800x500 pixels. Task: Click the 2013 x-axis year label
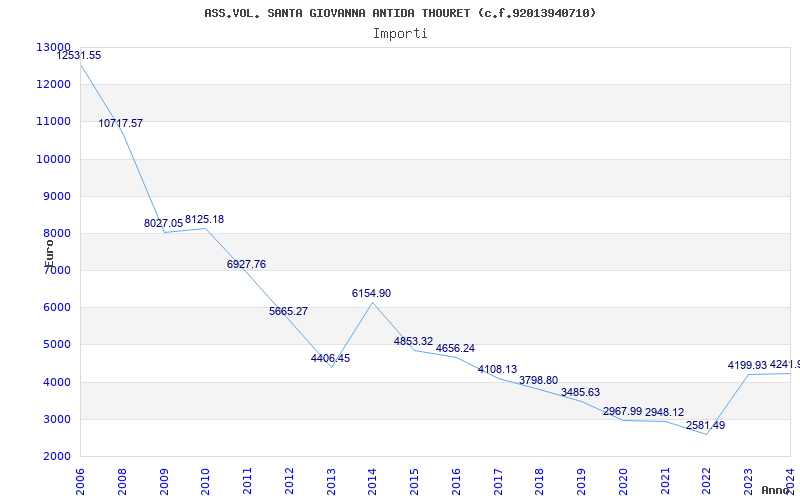pyautogui.click(x=331, y=482)
